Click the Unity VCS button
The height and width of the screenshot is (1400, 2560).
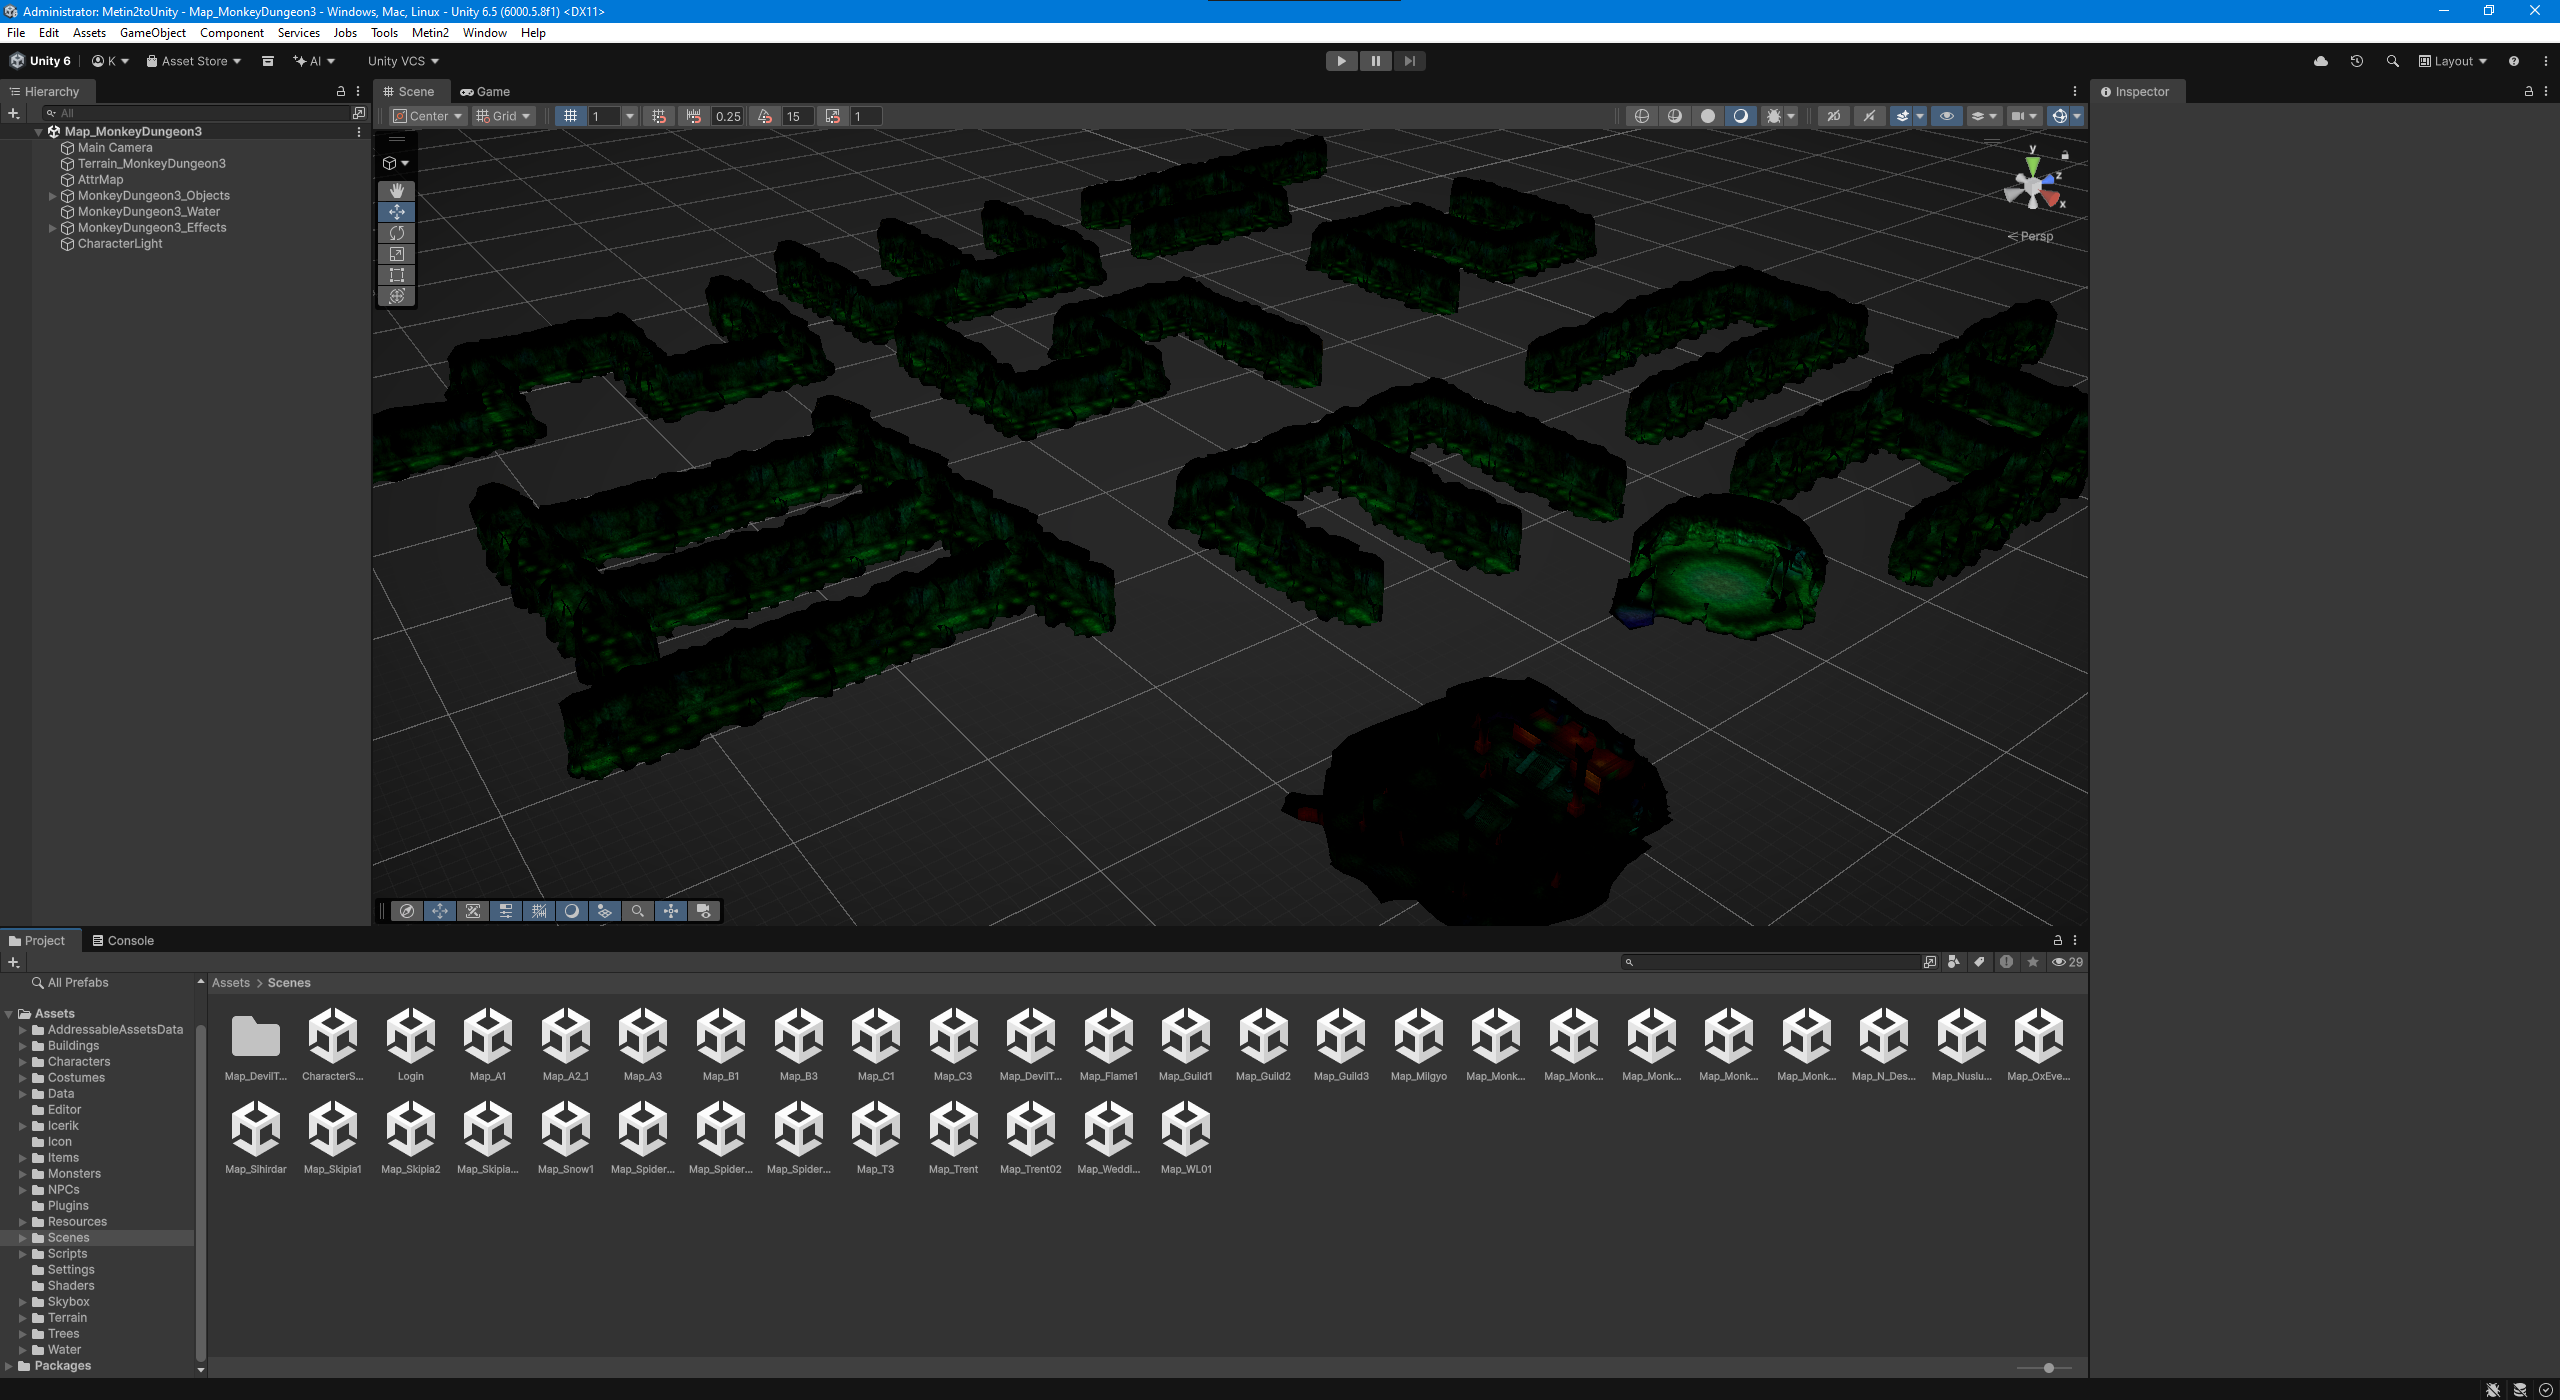pyautogui.click(x=403, y=61)
